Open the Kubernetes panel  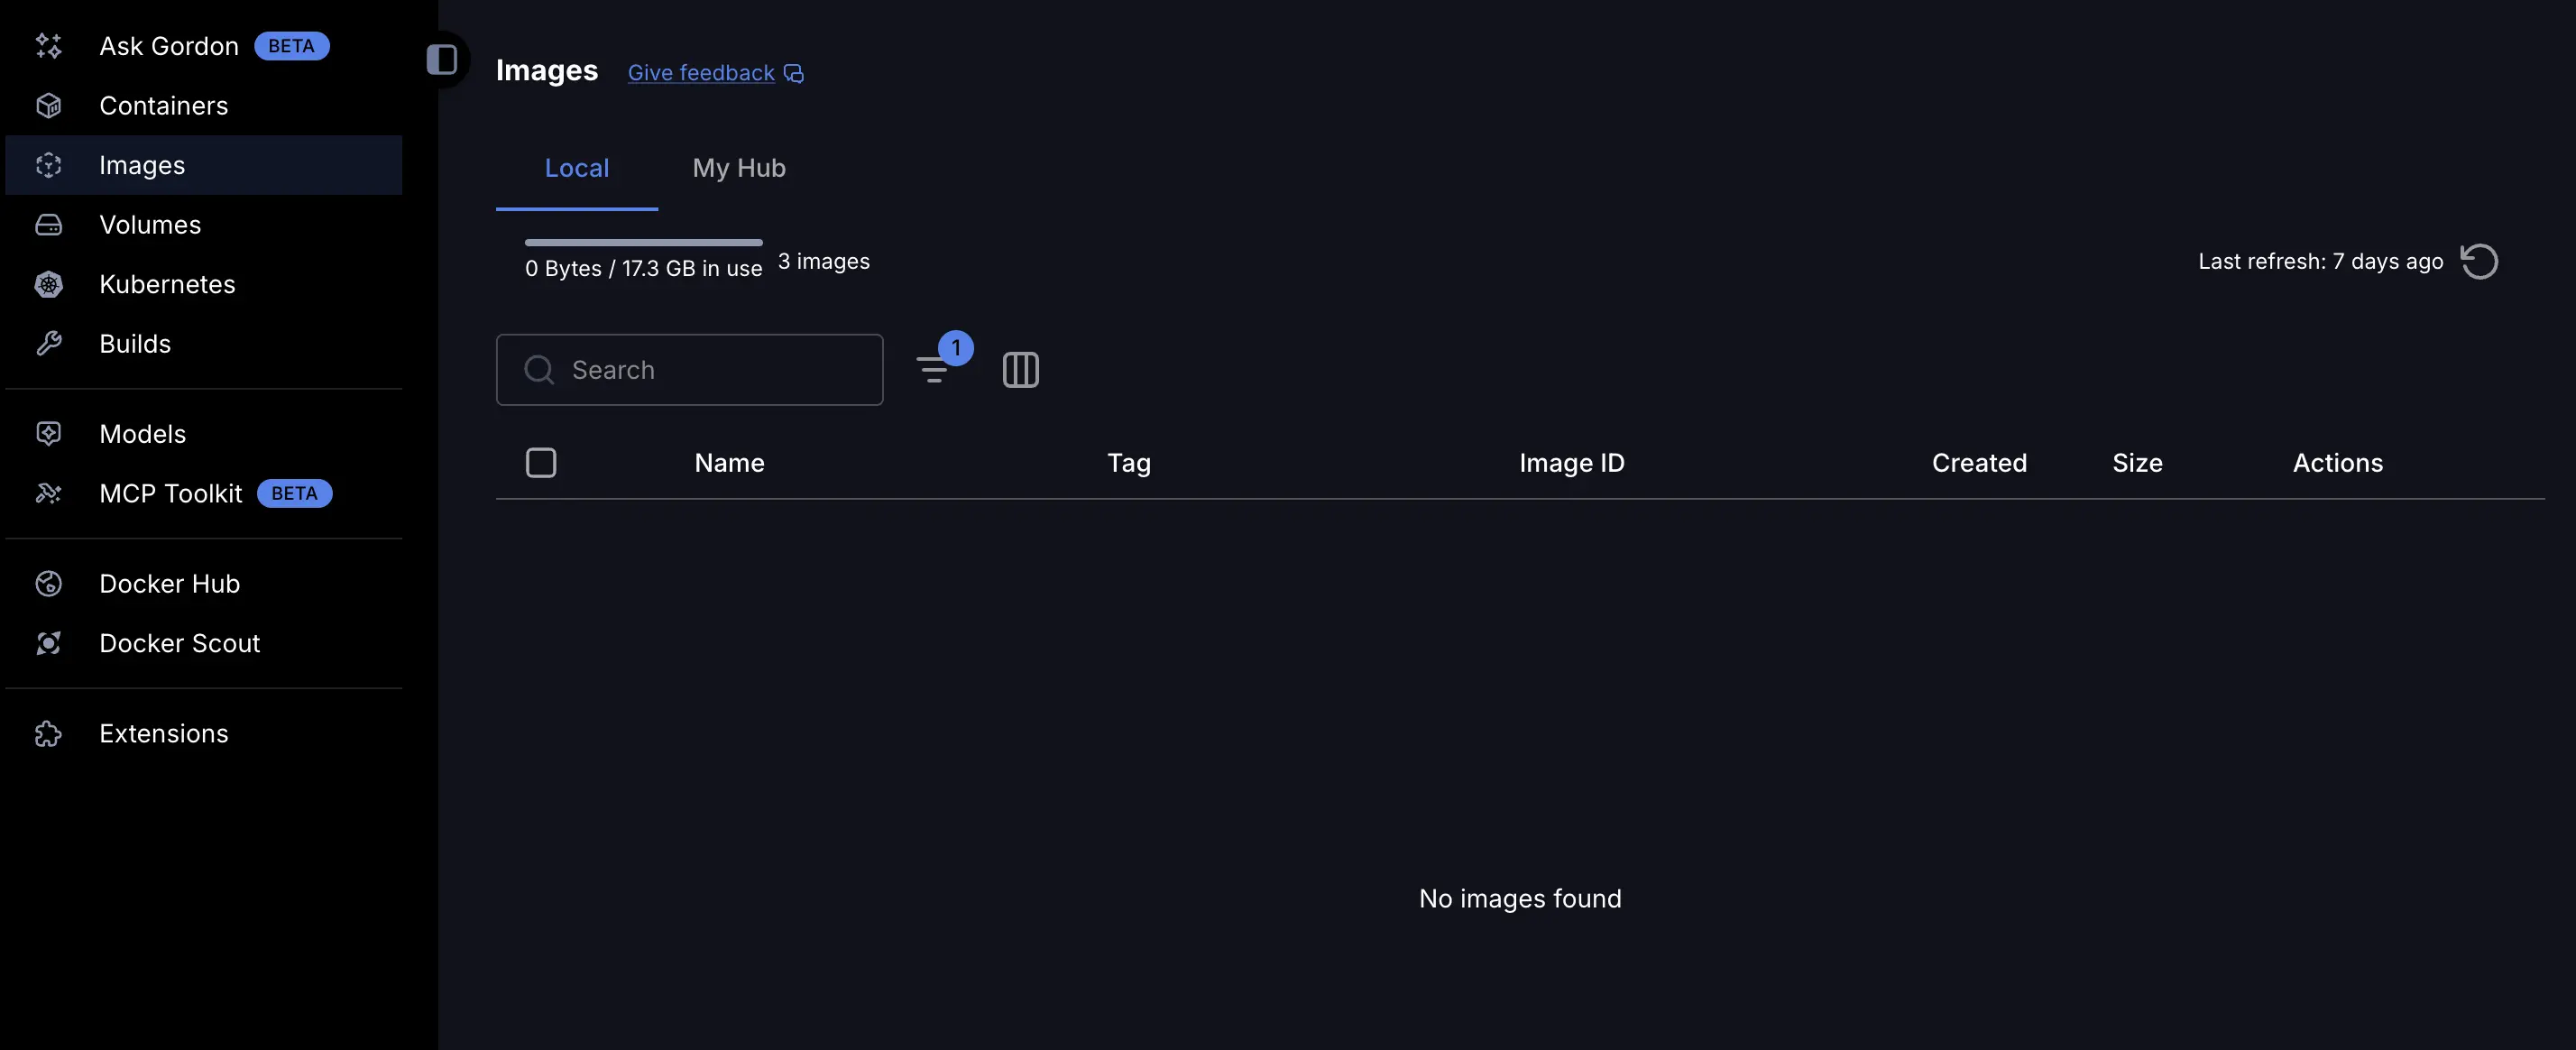point(168,284)
